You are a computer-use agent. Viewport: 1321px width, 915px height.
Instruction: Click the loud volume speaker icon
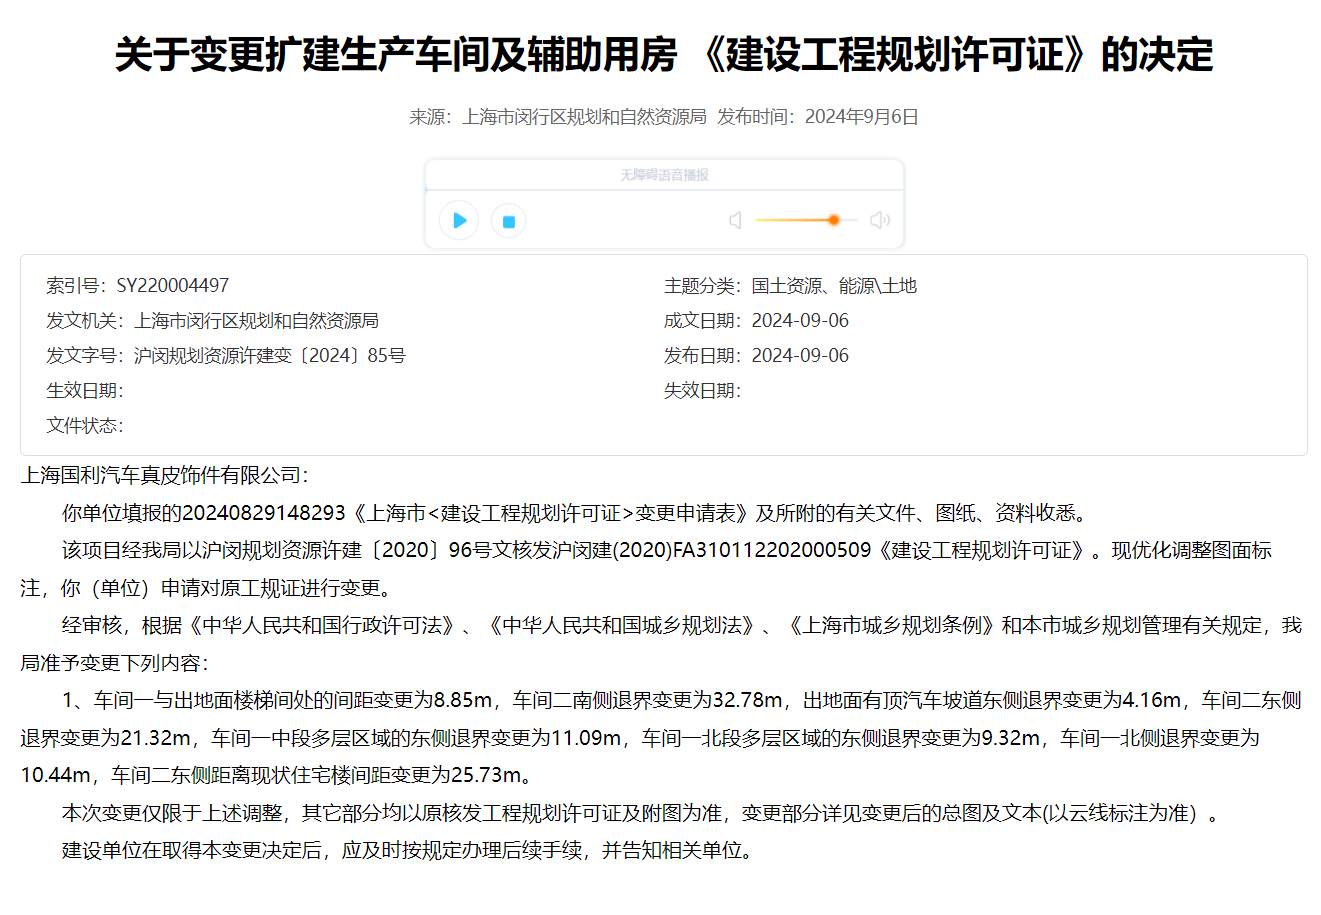coord(880,220)
